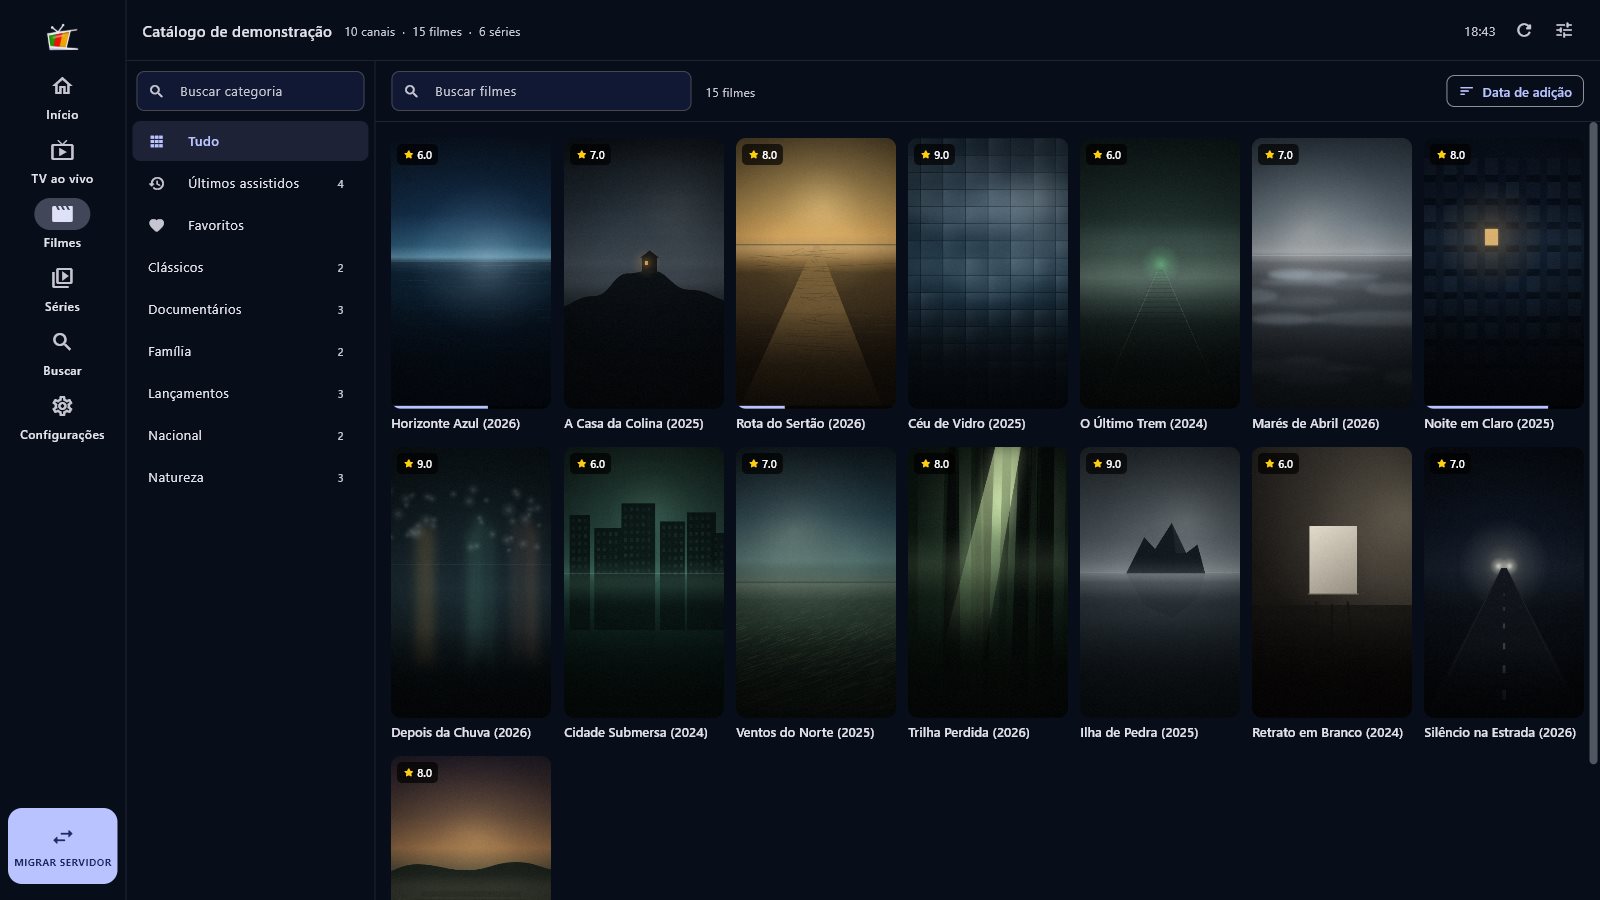Open the Data de adição sort dropdown

[x=1515, y=91]
